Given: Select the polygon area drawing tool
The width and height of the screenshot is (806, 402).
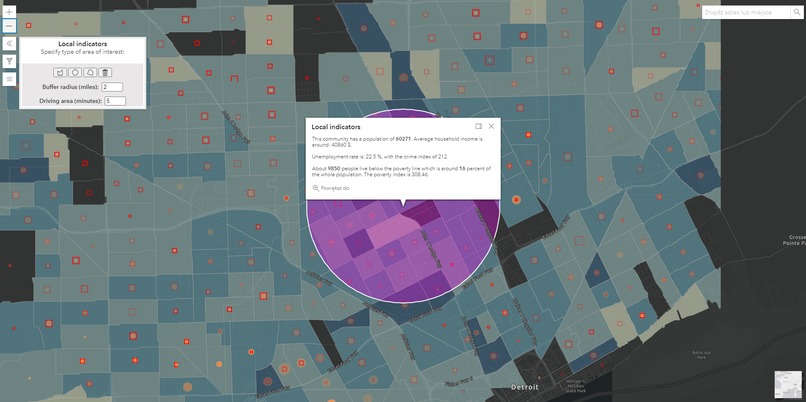Looking at the screenshot, I should [60, 72].
